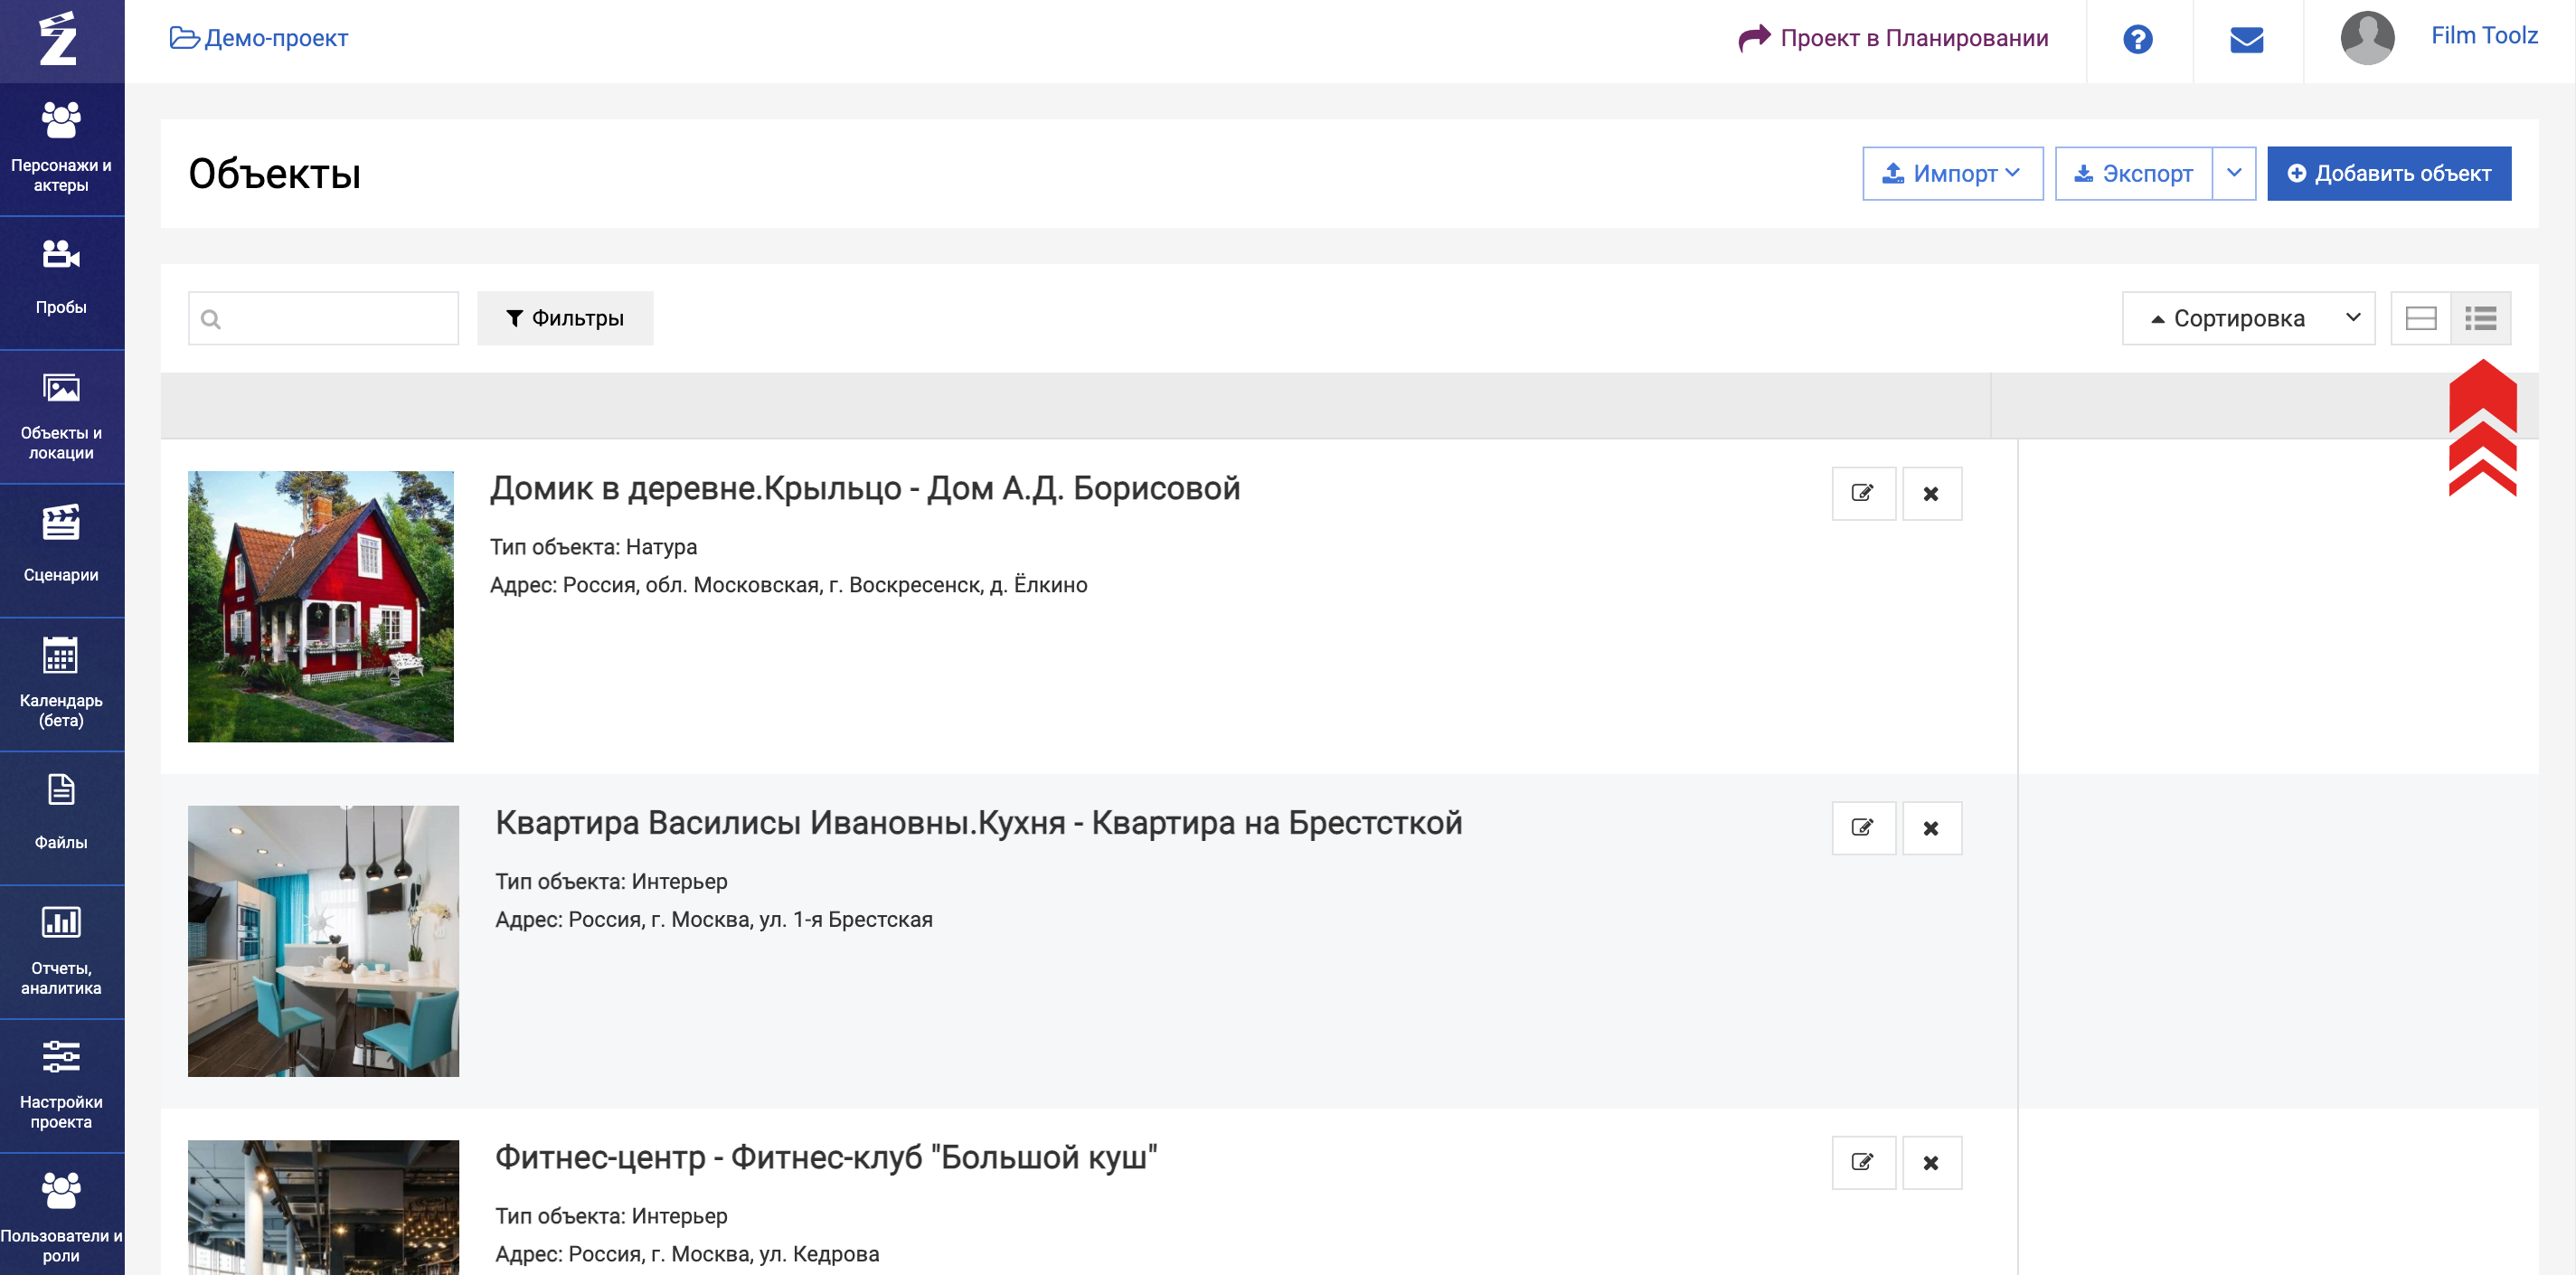Open Демо-проект link
The image size is (2576, 1275).
(259, 38)
